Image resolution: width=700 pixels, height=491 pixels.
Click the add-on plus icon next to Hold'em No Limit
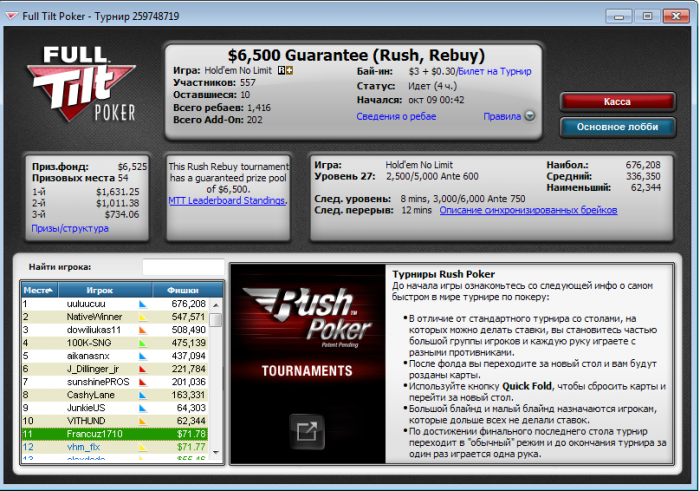pyautogui.click(x=289, y=71)
